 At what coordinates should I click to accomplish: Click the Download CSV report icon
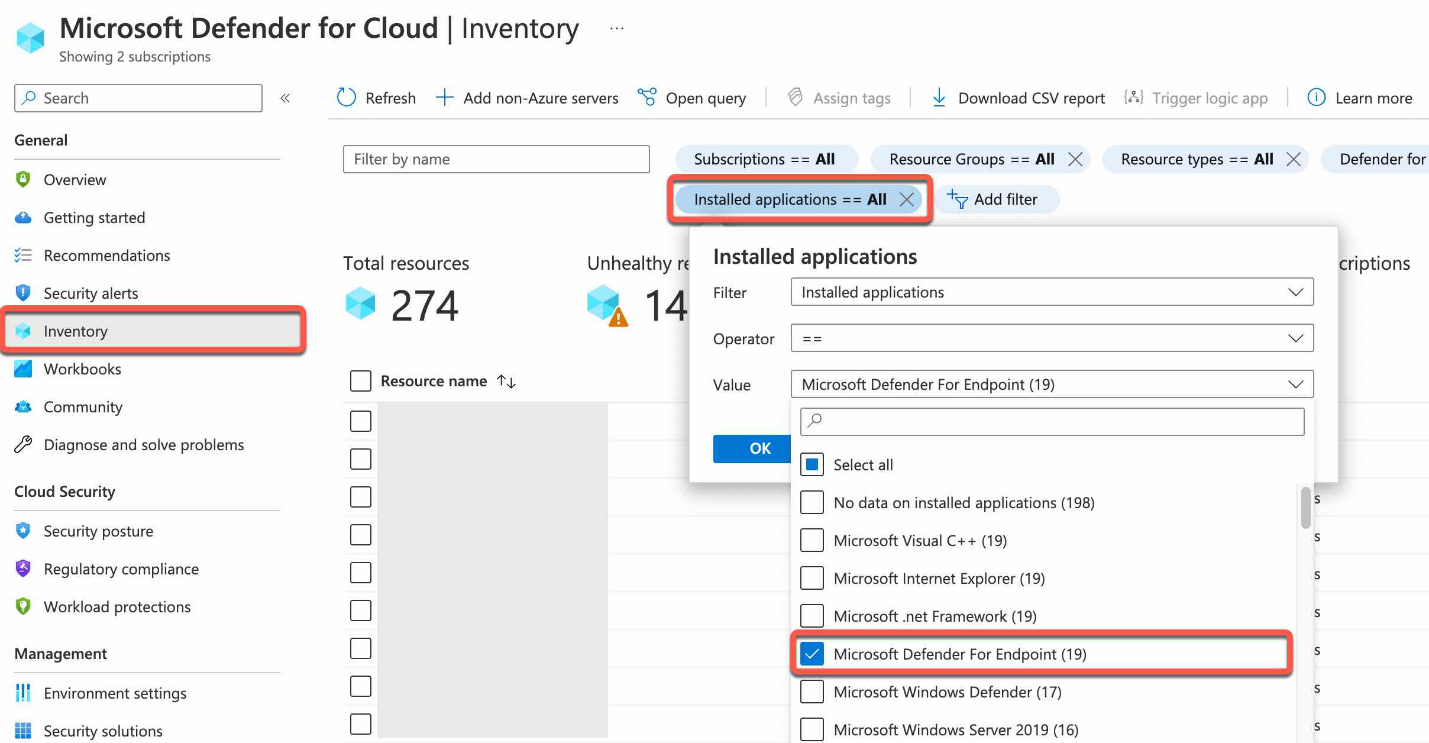coord(939,98)
